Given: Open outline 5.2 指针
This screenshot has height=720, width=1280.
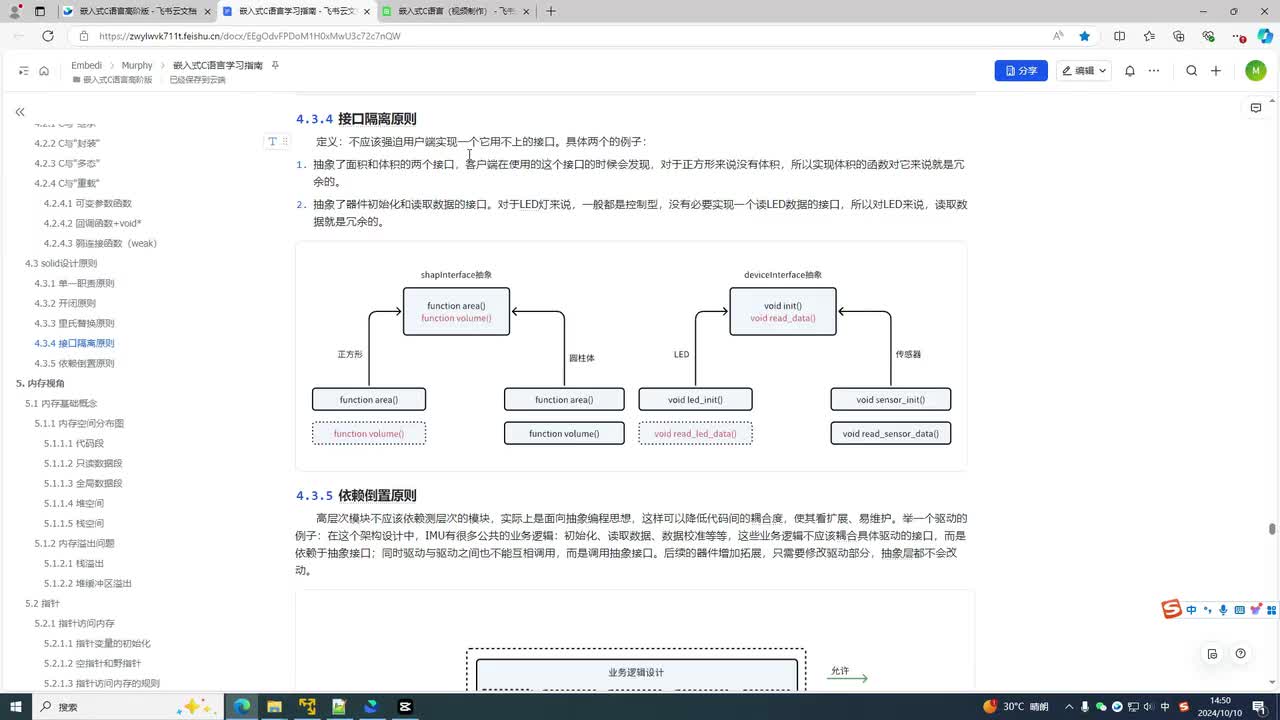Looking at the screenshot, I should coord(42,603).
